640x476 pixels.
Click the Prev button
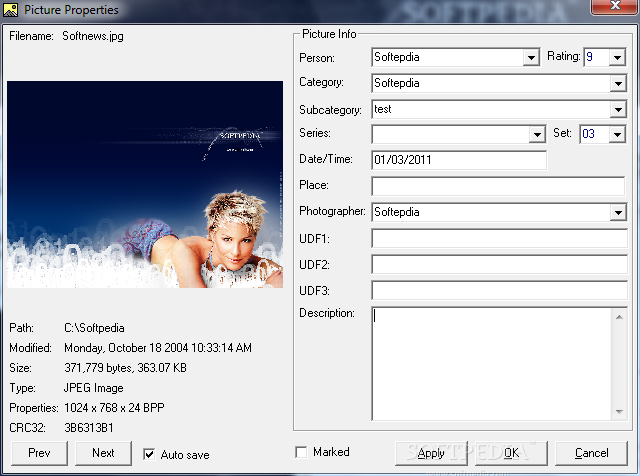(x=39, y=453)
